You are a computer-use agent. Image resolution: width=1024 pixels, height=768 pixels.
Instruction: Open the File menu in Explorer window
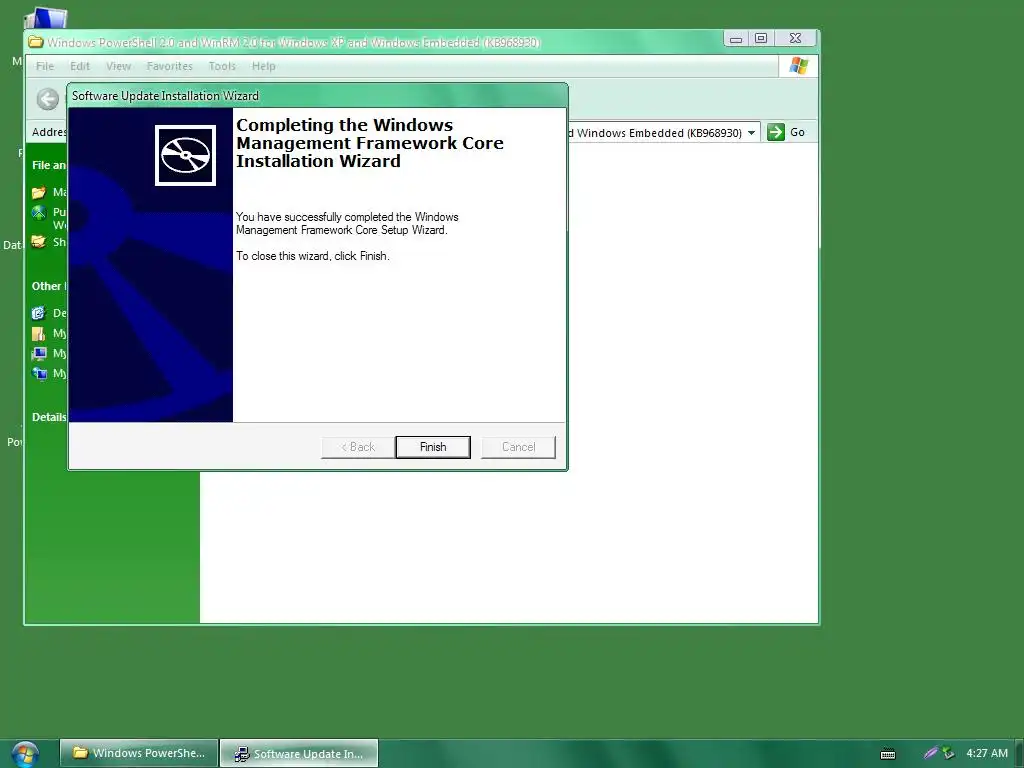45,66
